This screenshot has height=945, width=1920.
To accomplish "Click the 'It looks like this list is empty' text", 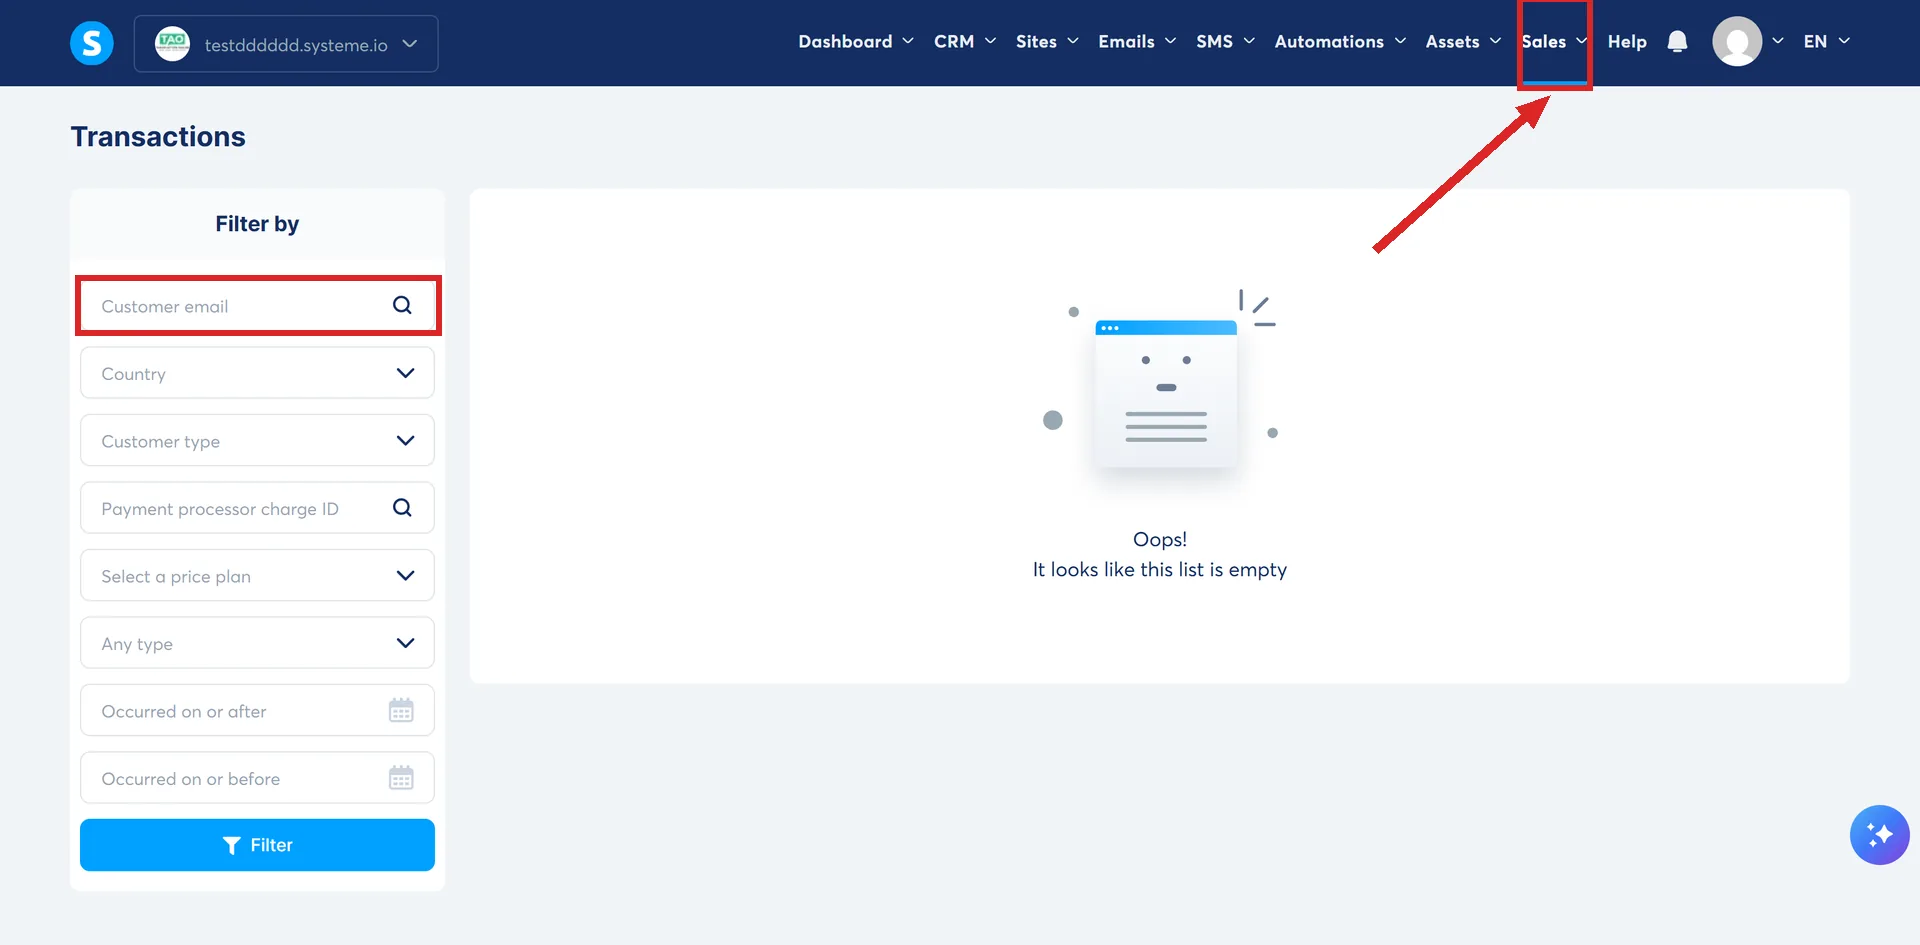I will (1160, 570).
